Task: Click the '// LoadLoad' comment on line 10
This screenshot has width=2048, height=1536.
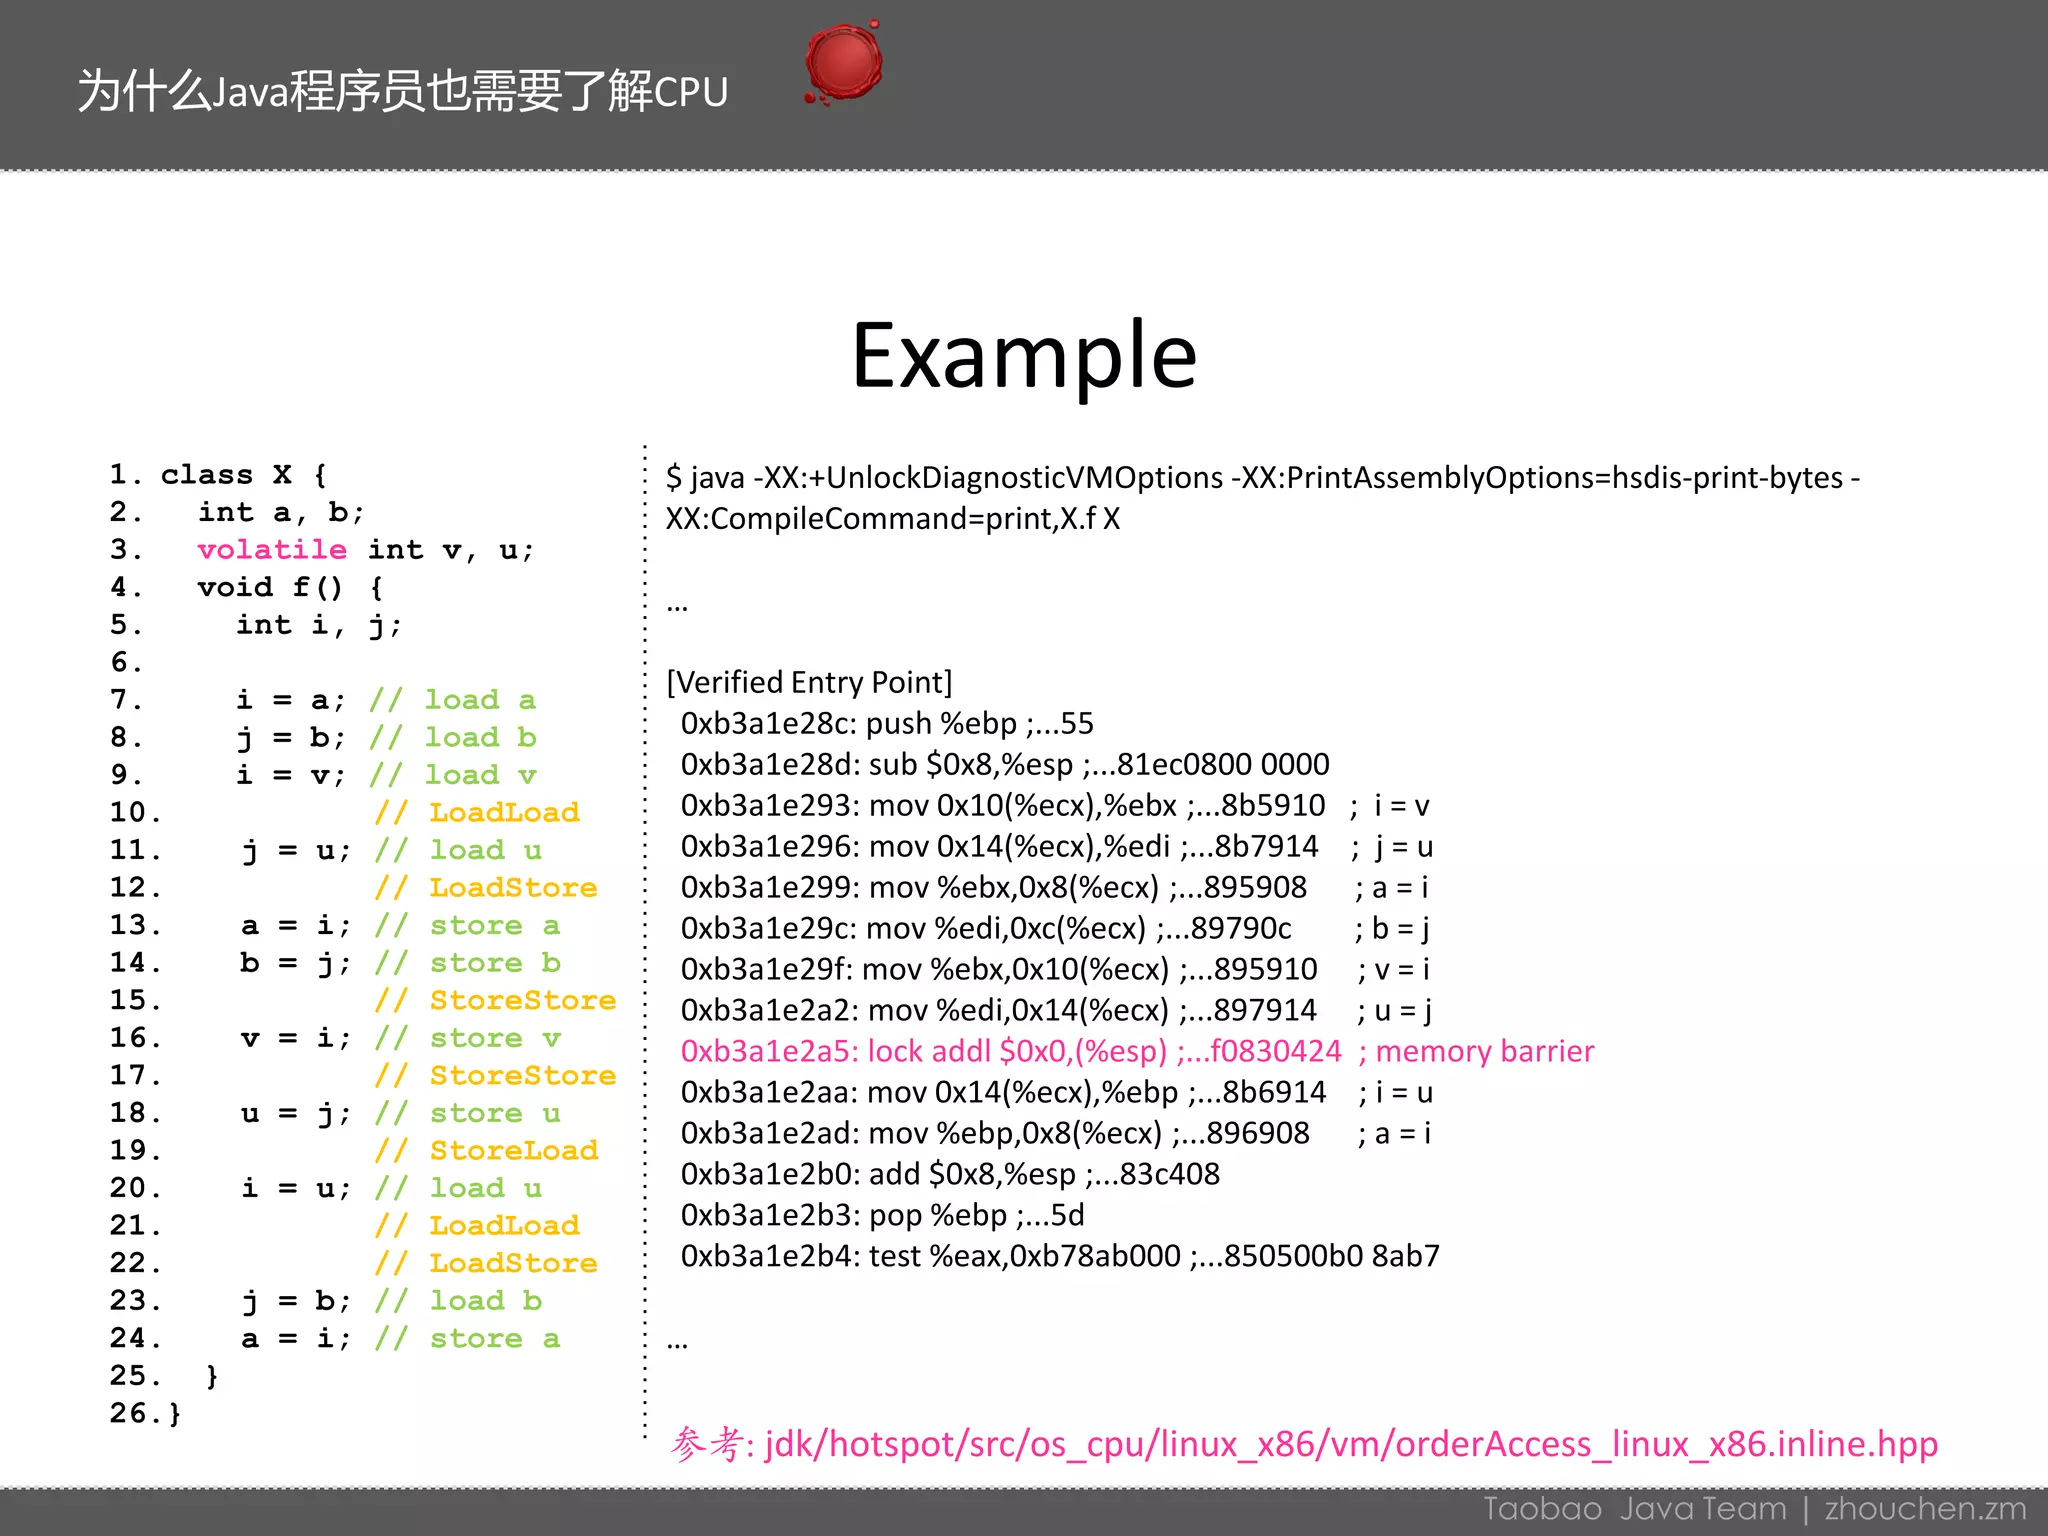Action: coord(477,813)
